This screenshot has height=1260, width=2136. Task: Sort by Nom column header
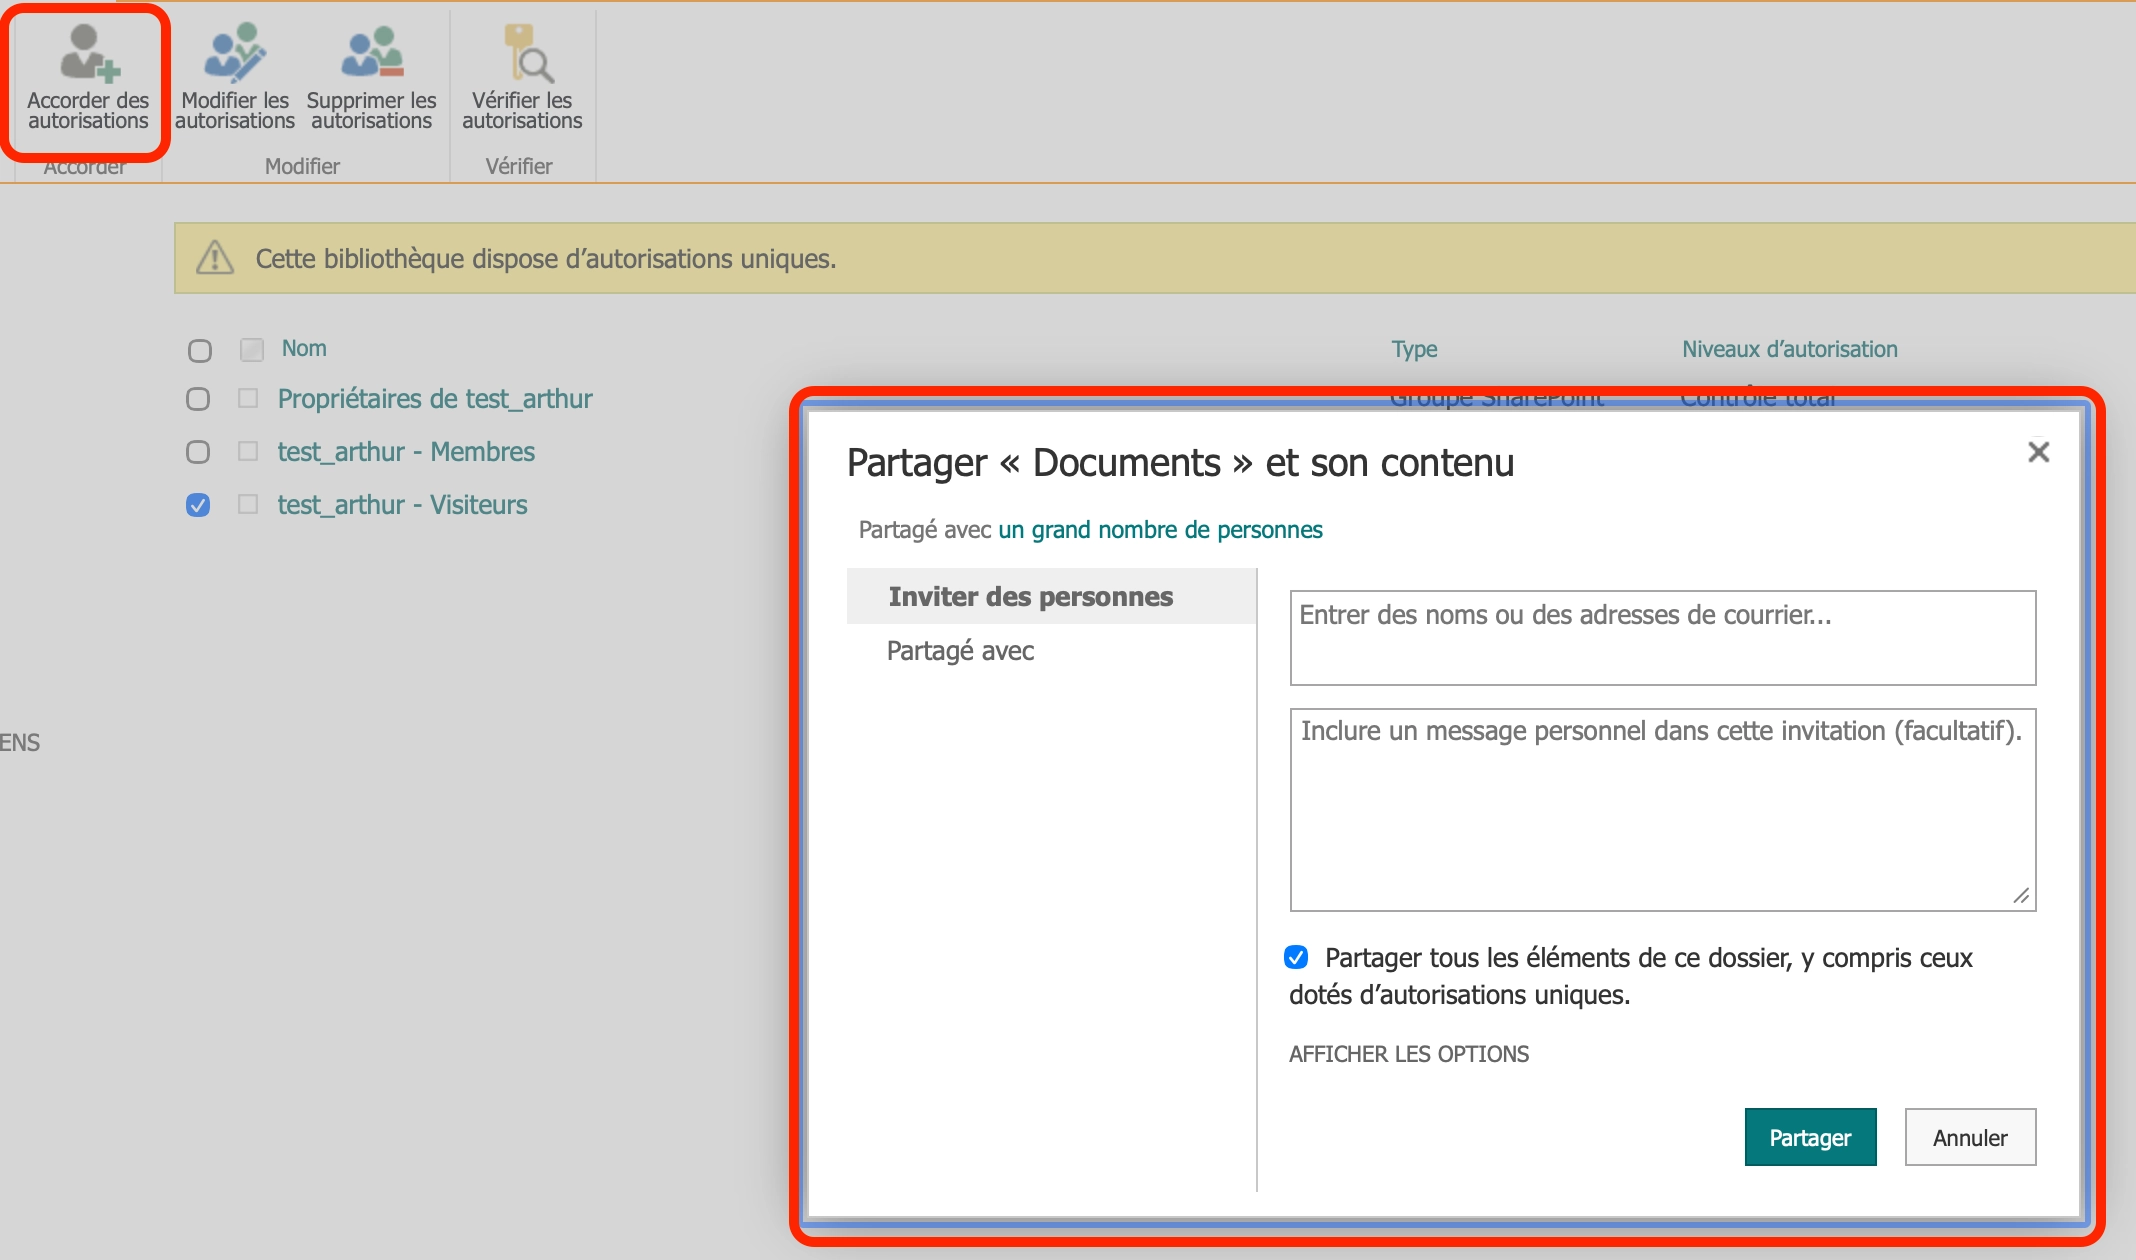pos(304,348)
